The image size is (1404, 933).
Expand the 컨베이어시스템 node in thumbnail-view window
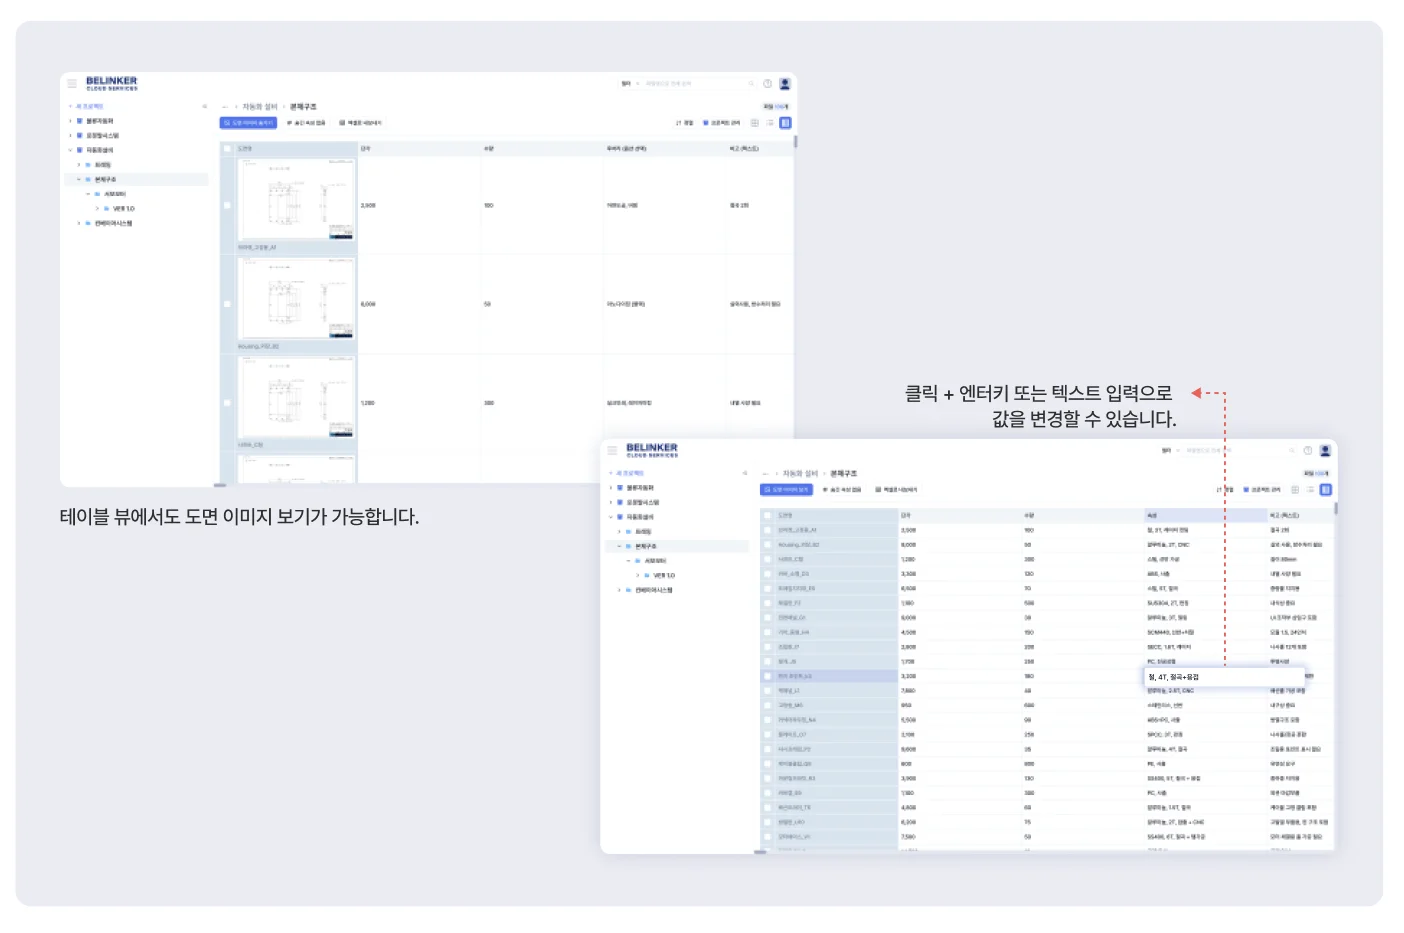click(79, 224)
